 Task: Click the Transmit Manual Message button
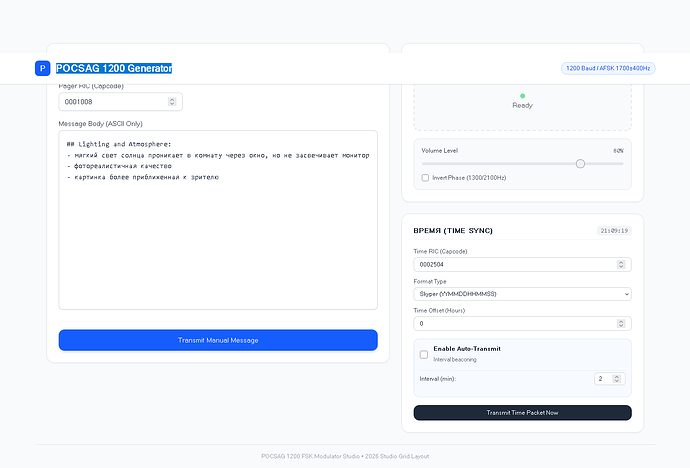point(218,340)
